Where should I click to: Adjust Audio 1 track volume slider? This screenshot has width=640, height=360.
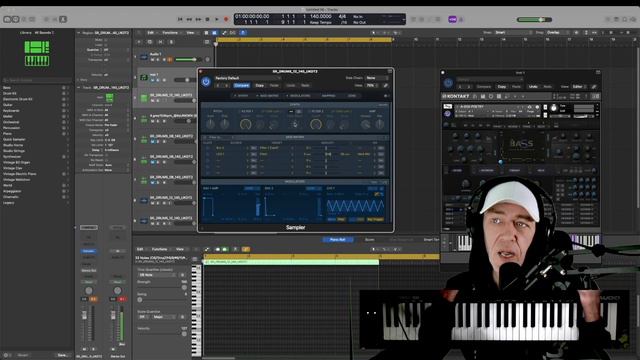pos(187,60)
